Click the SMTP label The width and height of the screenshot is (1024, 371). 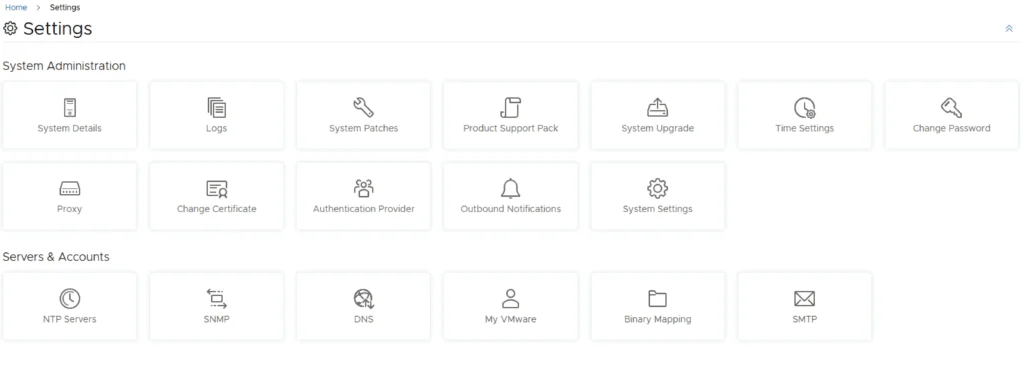point(805,319)
